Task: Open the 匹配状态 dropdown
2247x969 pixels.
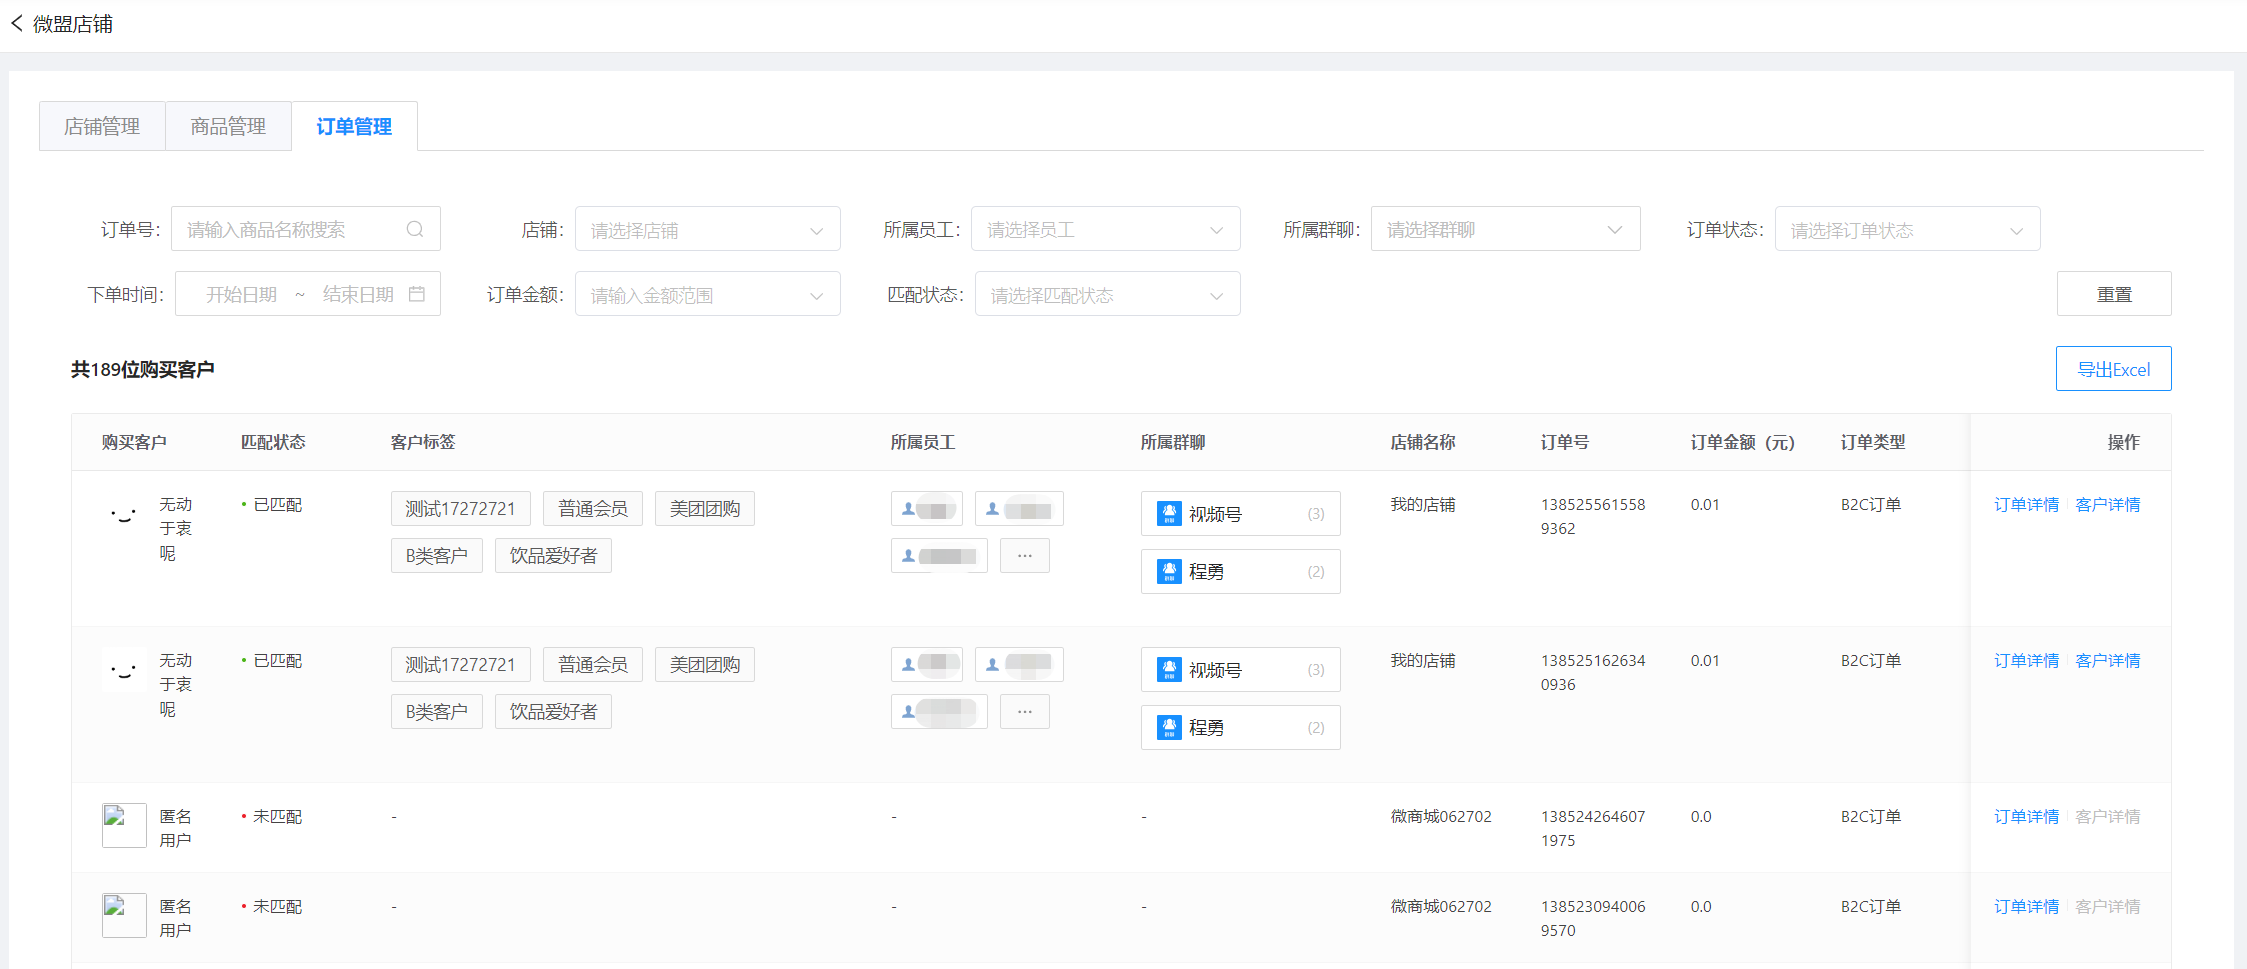Action: [x=1107, y=294]
